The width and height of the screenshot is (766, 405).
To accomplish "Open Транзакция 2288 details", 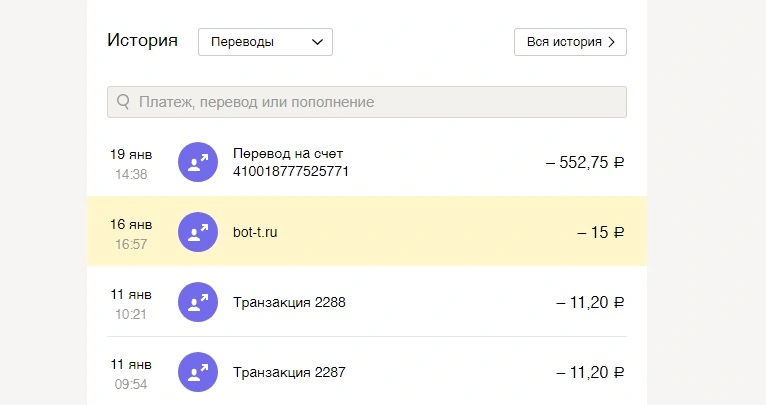I will [367, 302].
